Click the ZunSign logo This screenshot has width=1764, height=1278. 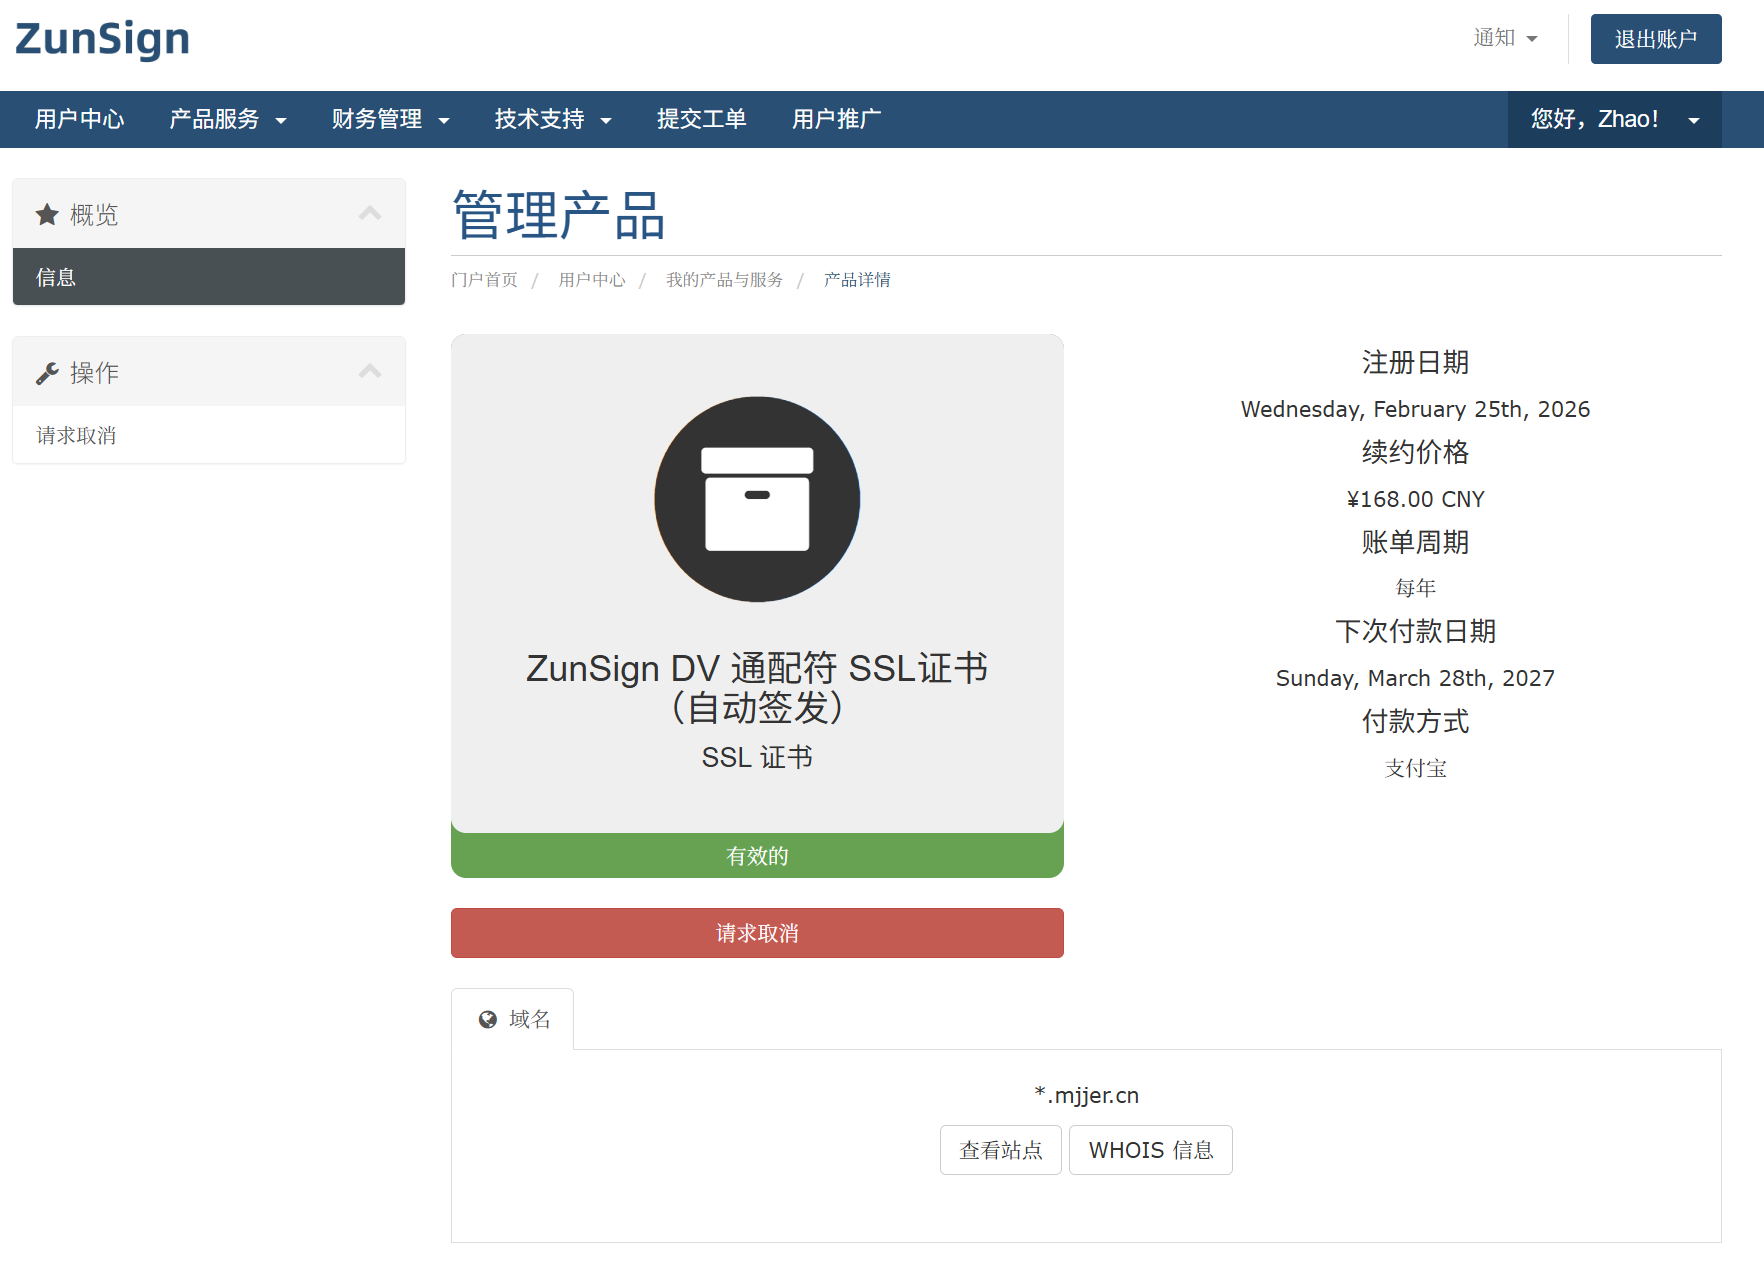tap(102, 40)
